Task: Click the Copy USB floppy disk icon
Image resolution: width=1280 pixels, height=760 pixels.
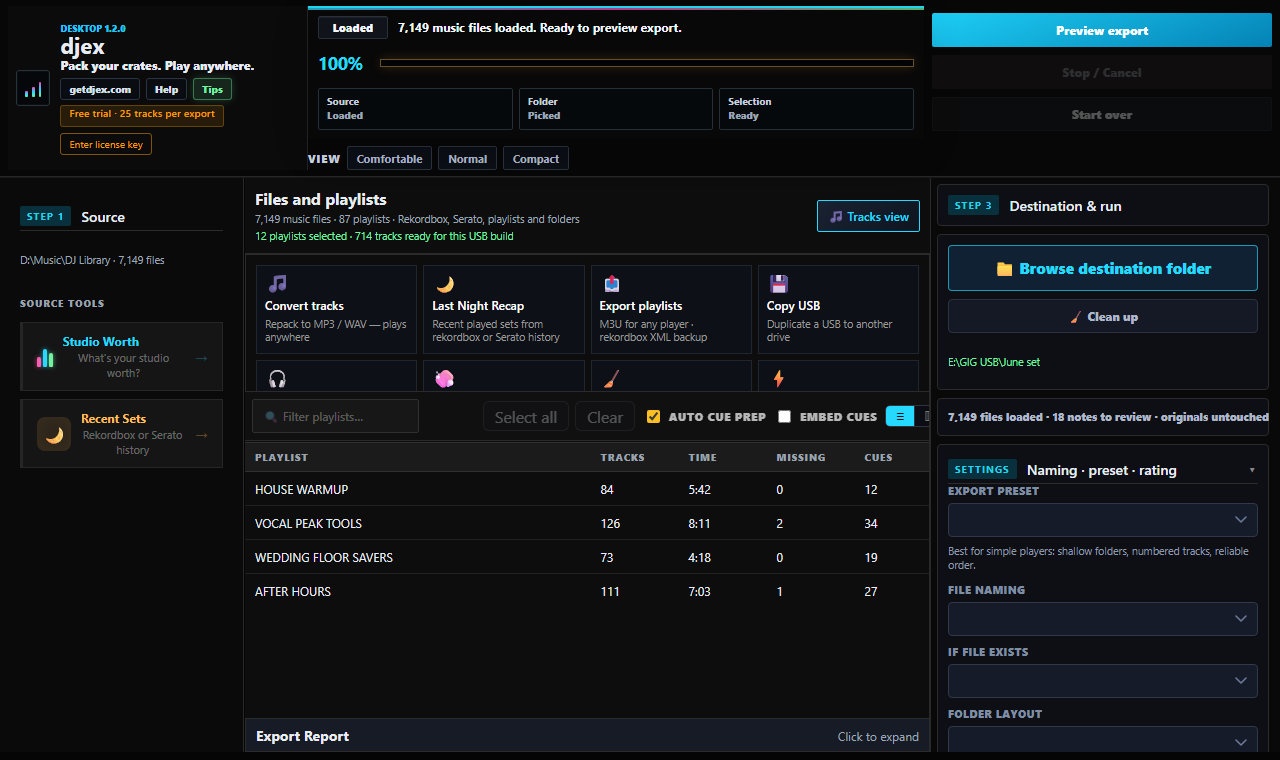Action: click(779, 284)
